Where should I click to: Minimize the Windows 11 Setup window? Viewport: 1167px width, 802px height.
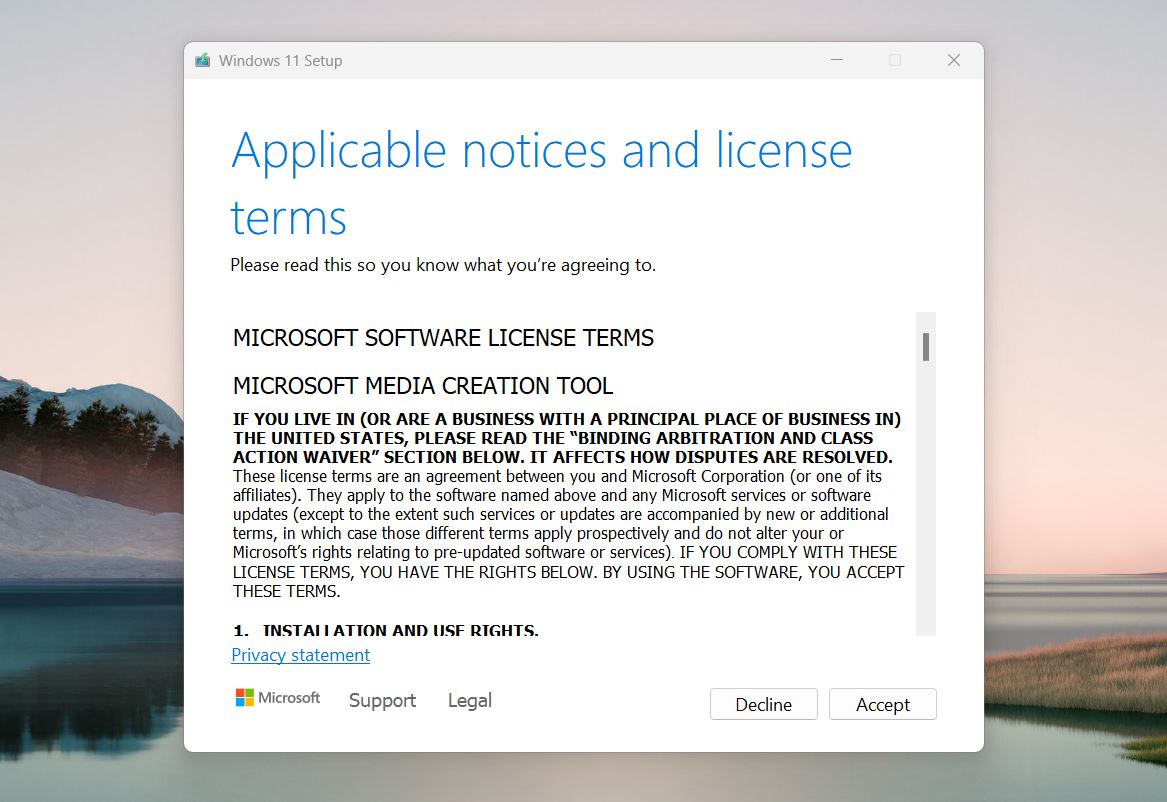click(x=837, y=60)
